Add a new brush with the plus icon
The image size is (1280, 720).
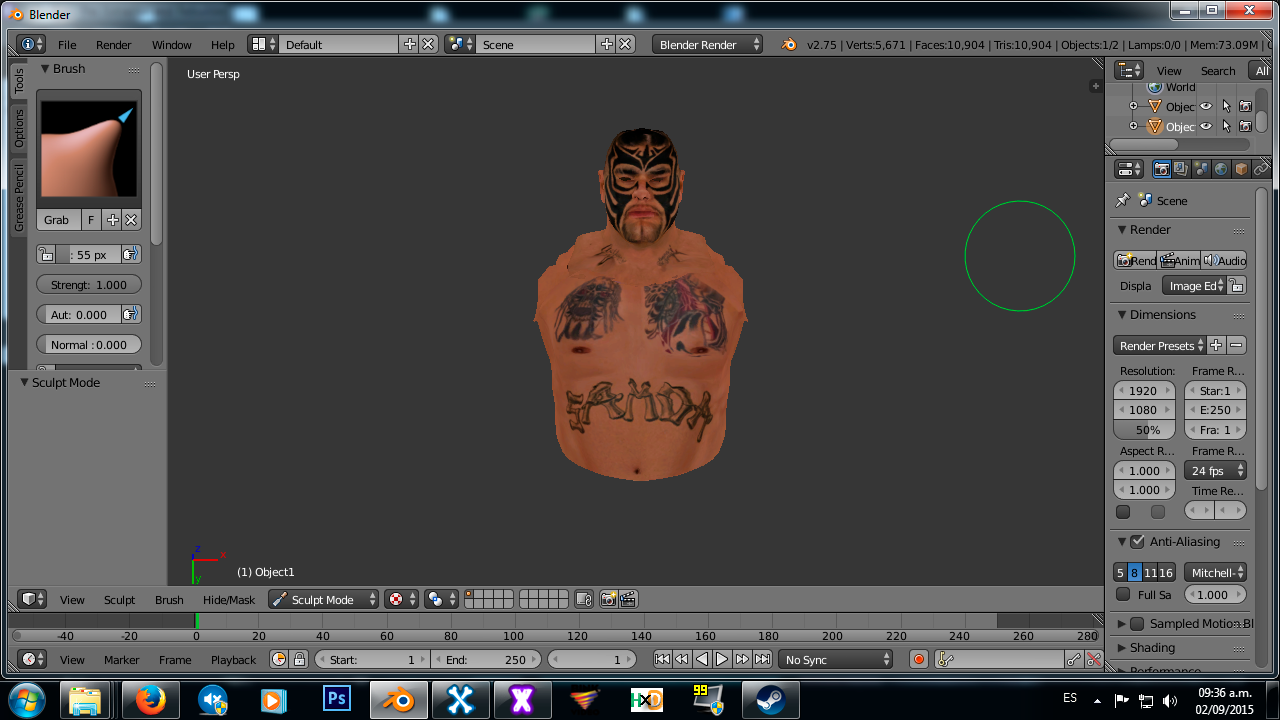click(113, 220)
